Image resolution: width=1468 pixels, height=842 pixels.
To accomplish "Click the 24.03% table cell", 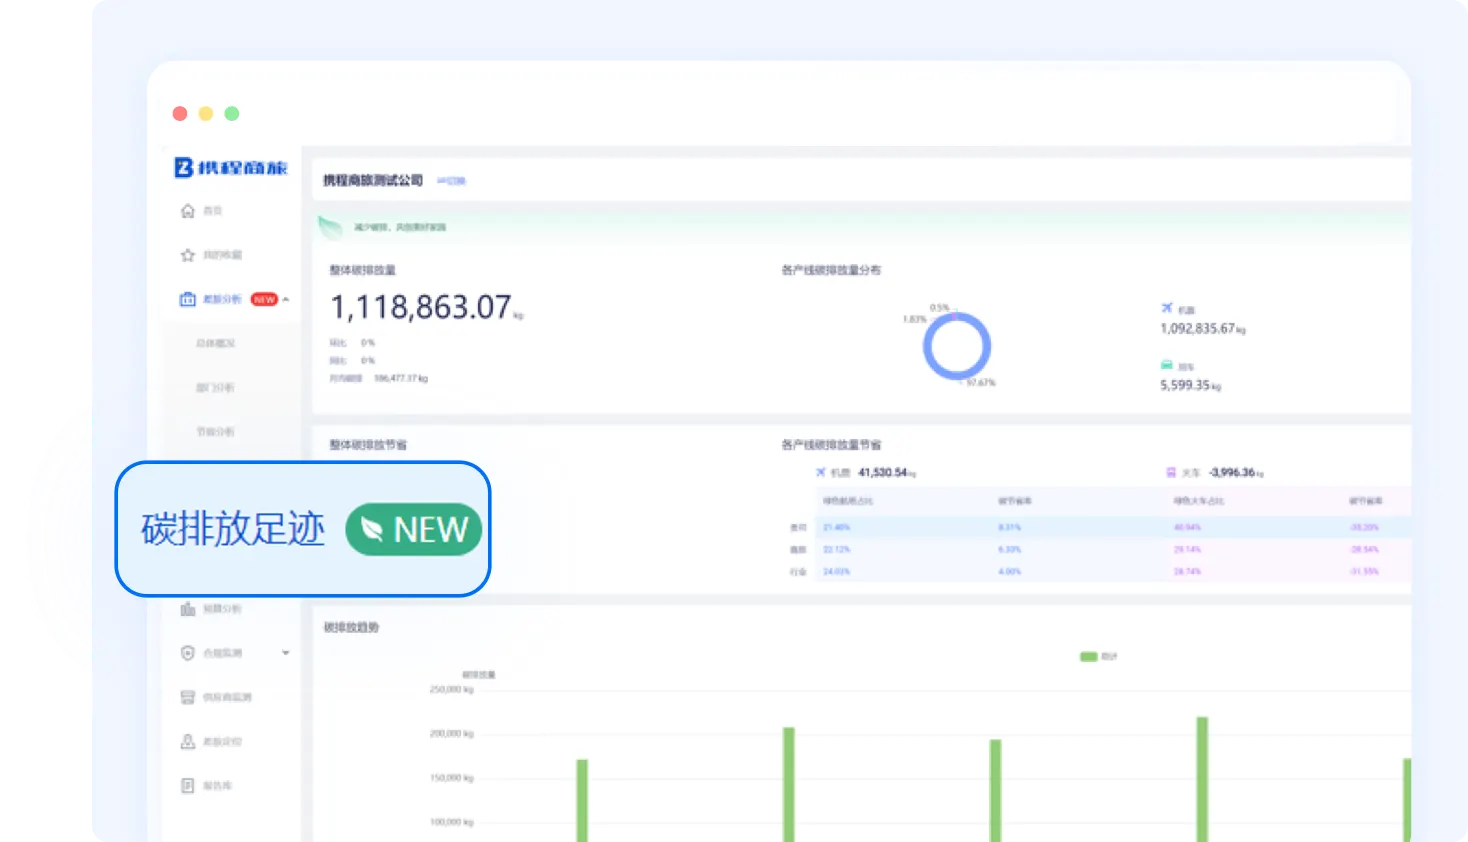I will (836, 572).
